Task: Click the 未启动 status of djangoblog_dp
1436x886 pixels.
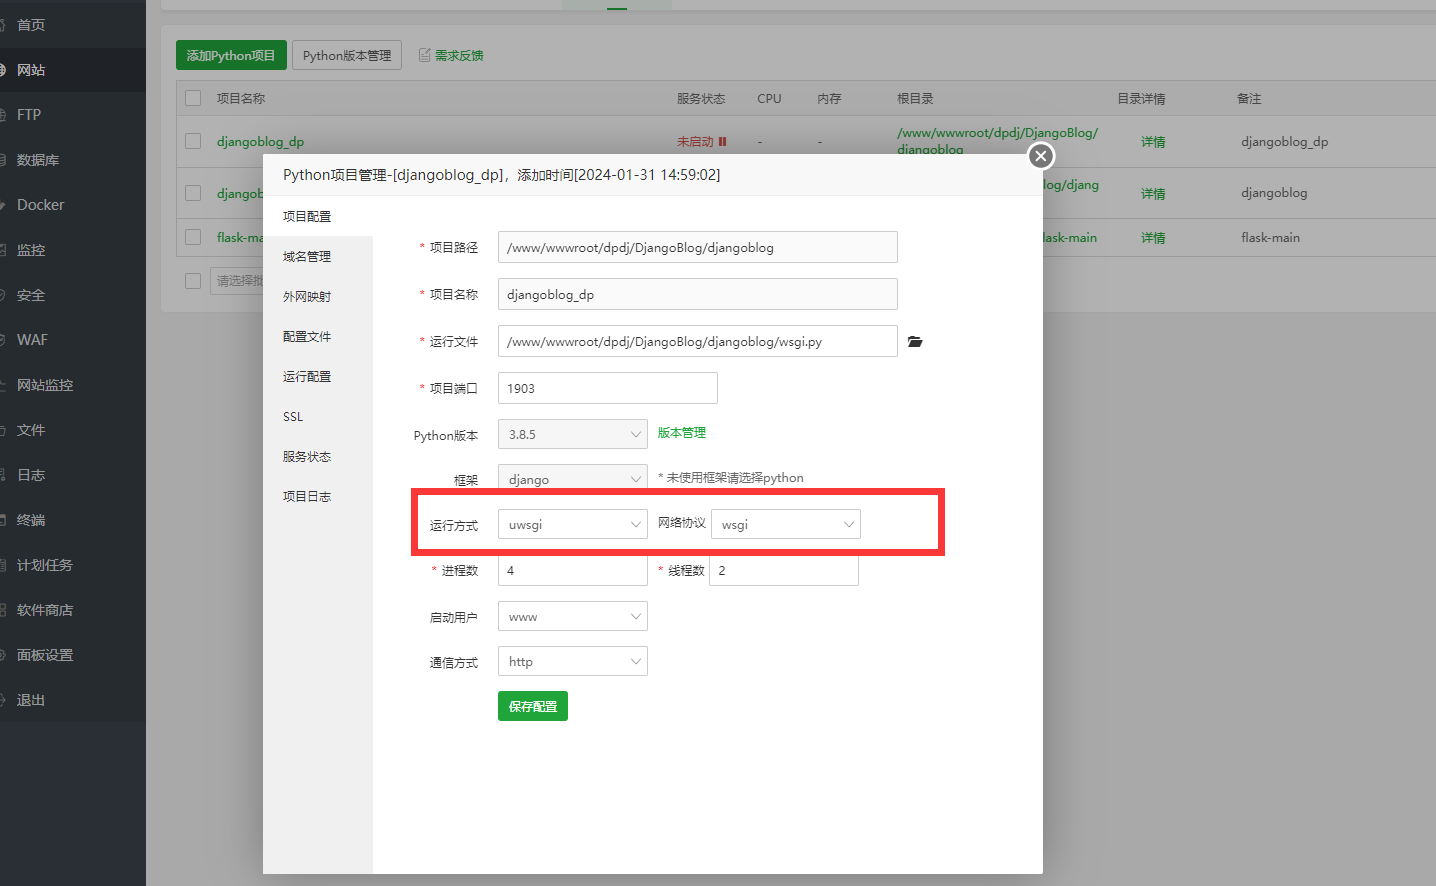Action: 695,142
